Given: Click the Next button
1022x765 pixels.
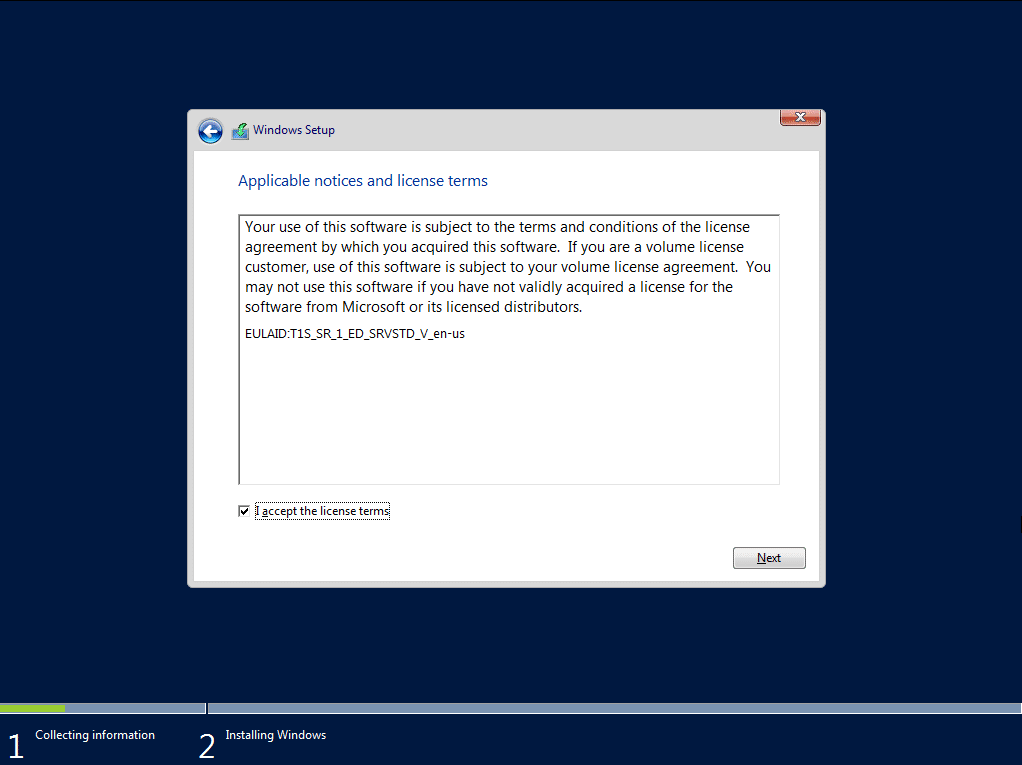Looking at the screenshot, I should [769, 558].
